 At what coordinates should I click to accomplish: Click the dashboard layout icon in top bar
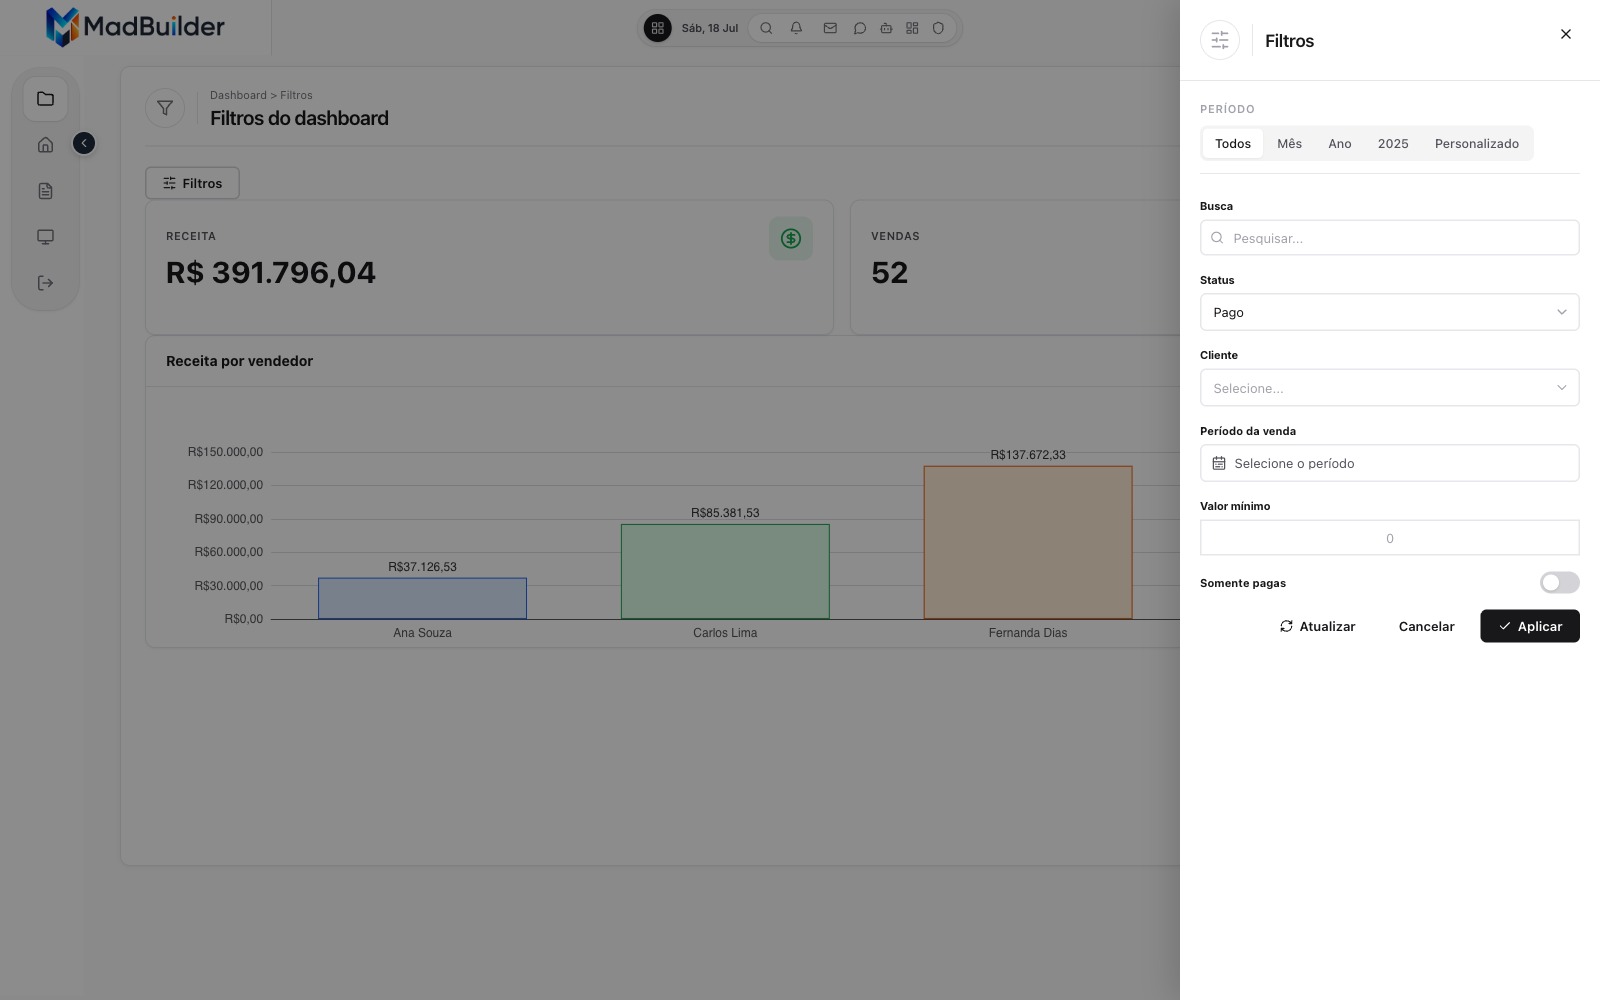coord(912,28)
